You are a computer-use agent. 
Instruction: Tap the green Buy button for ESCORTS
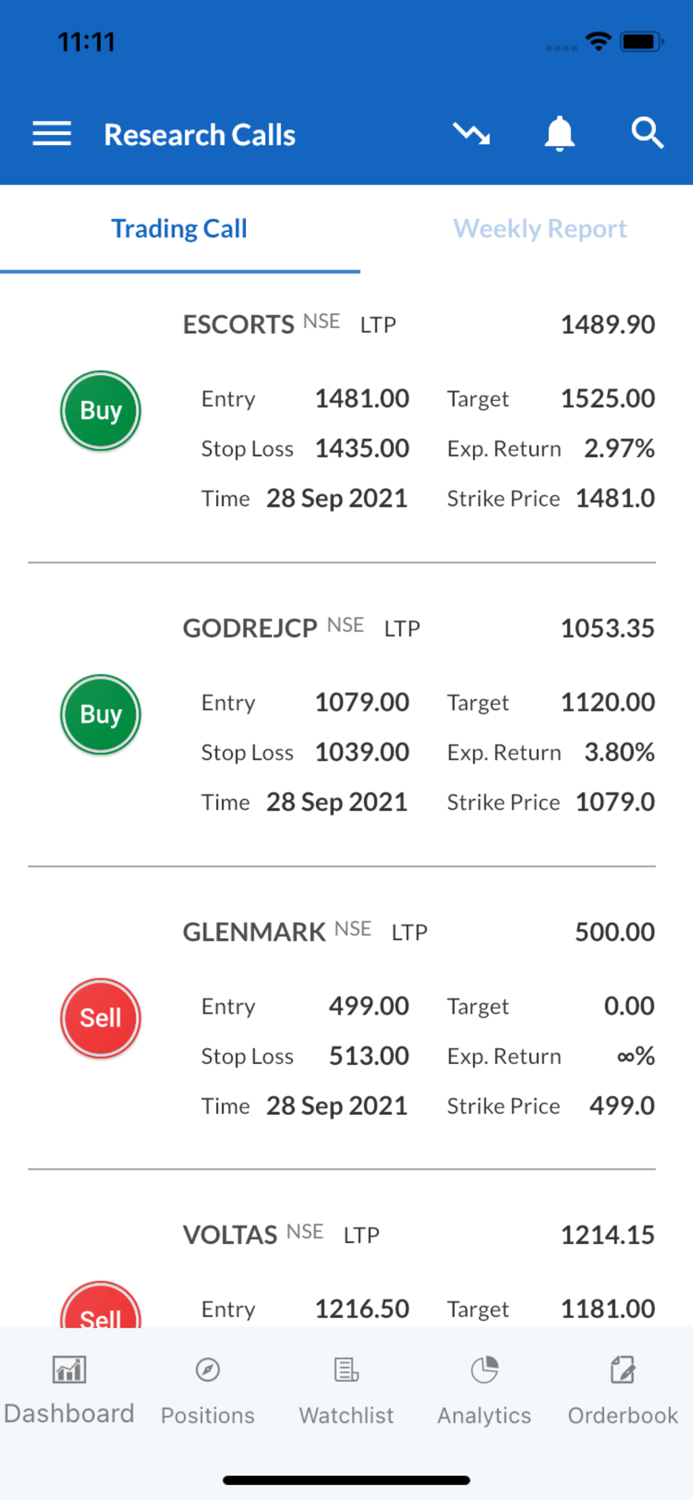click(100, 410)
